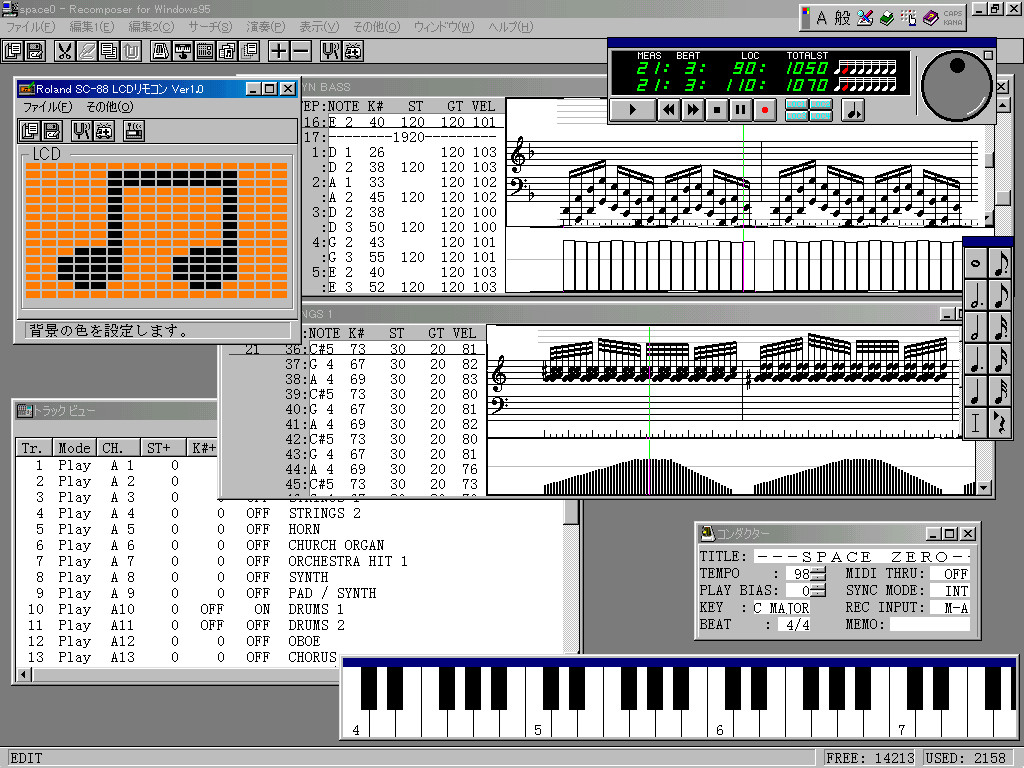This screenshot has height=768, width=1024.
Task: Open the サーチ(S) menu
Action: coord(210,26)
